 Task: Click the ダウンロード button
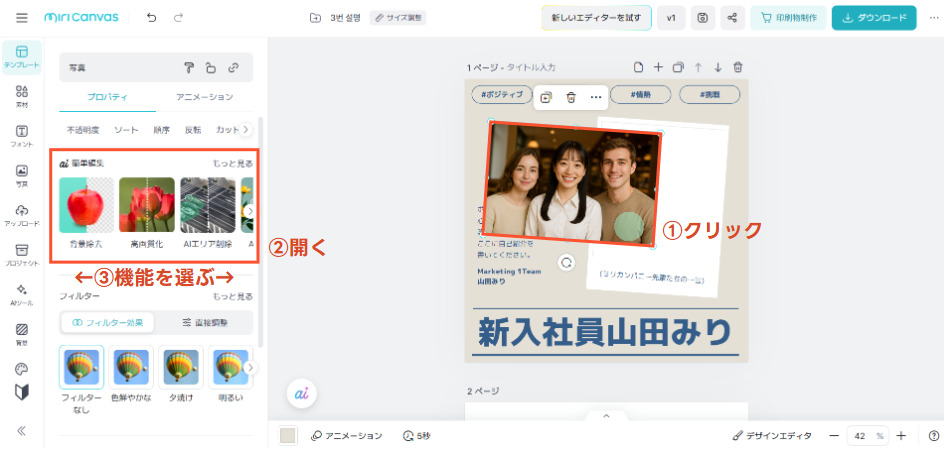point(874,18)
